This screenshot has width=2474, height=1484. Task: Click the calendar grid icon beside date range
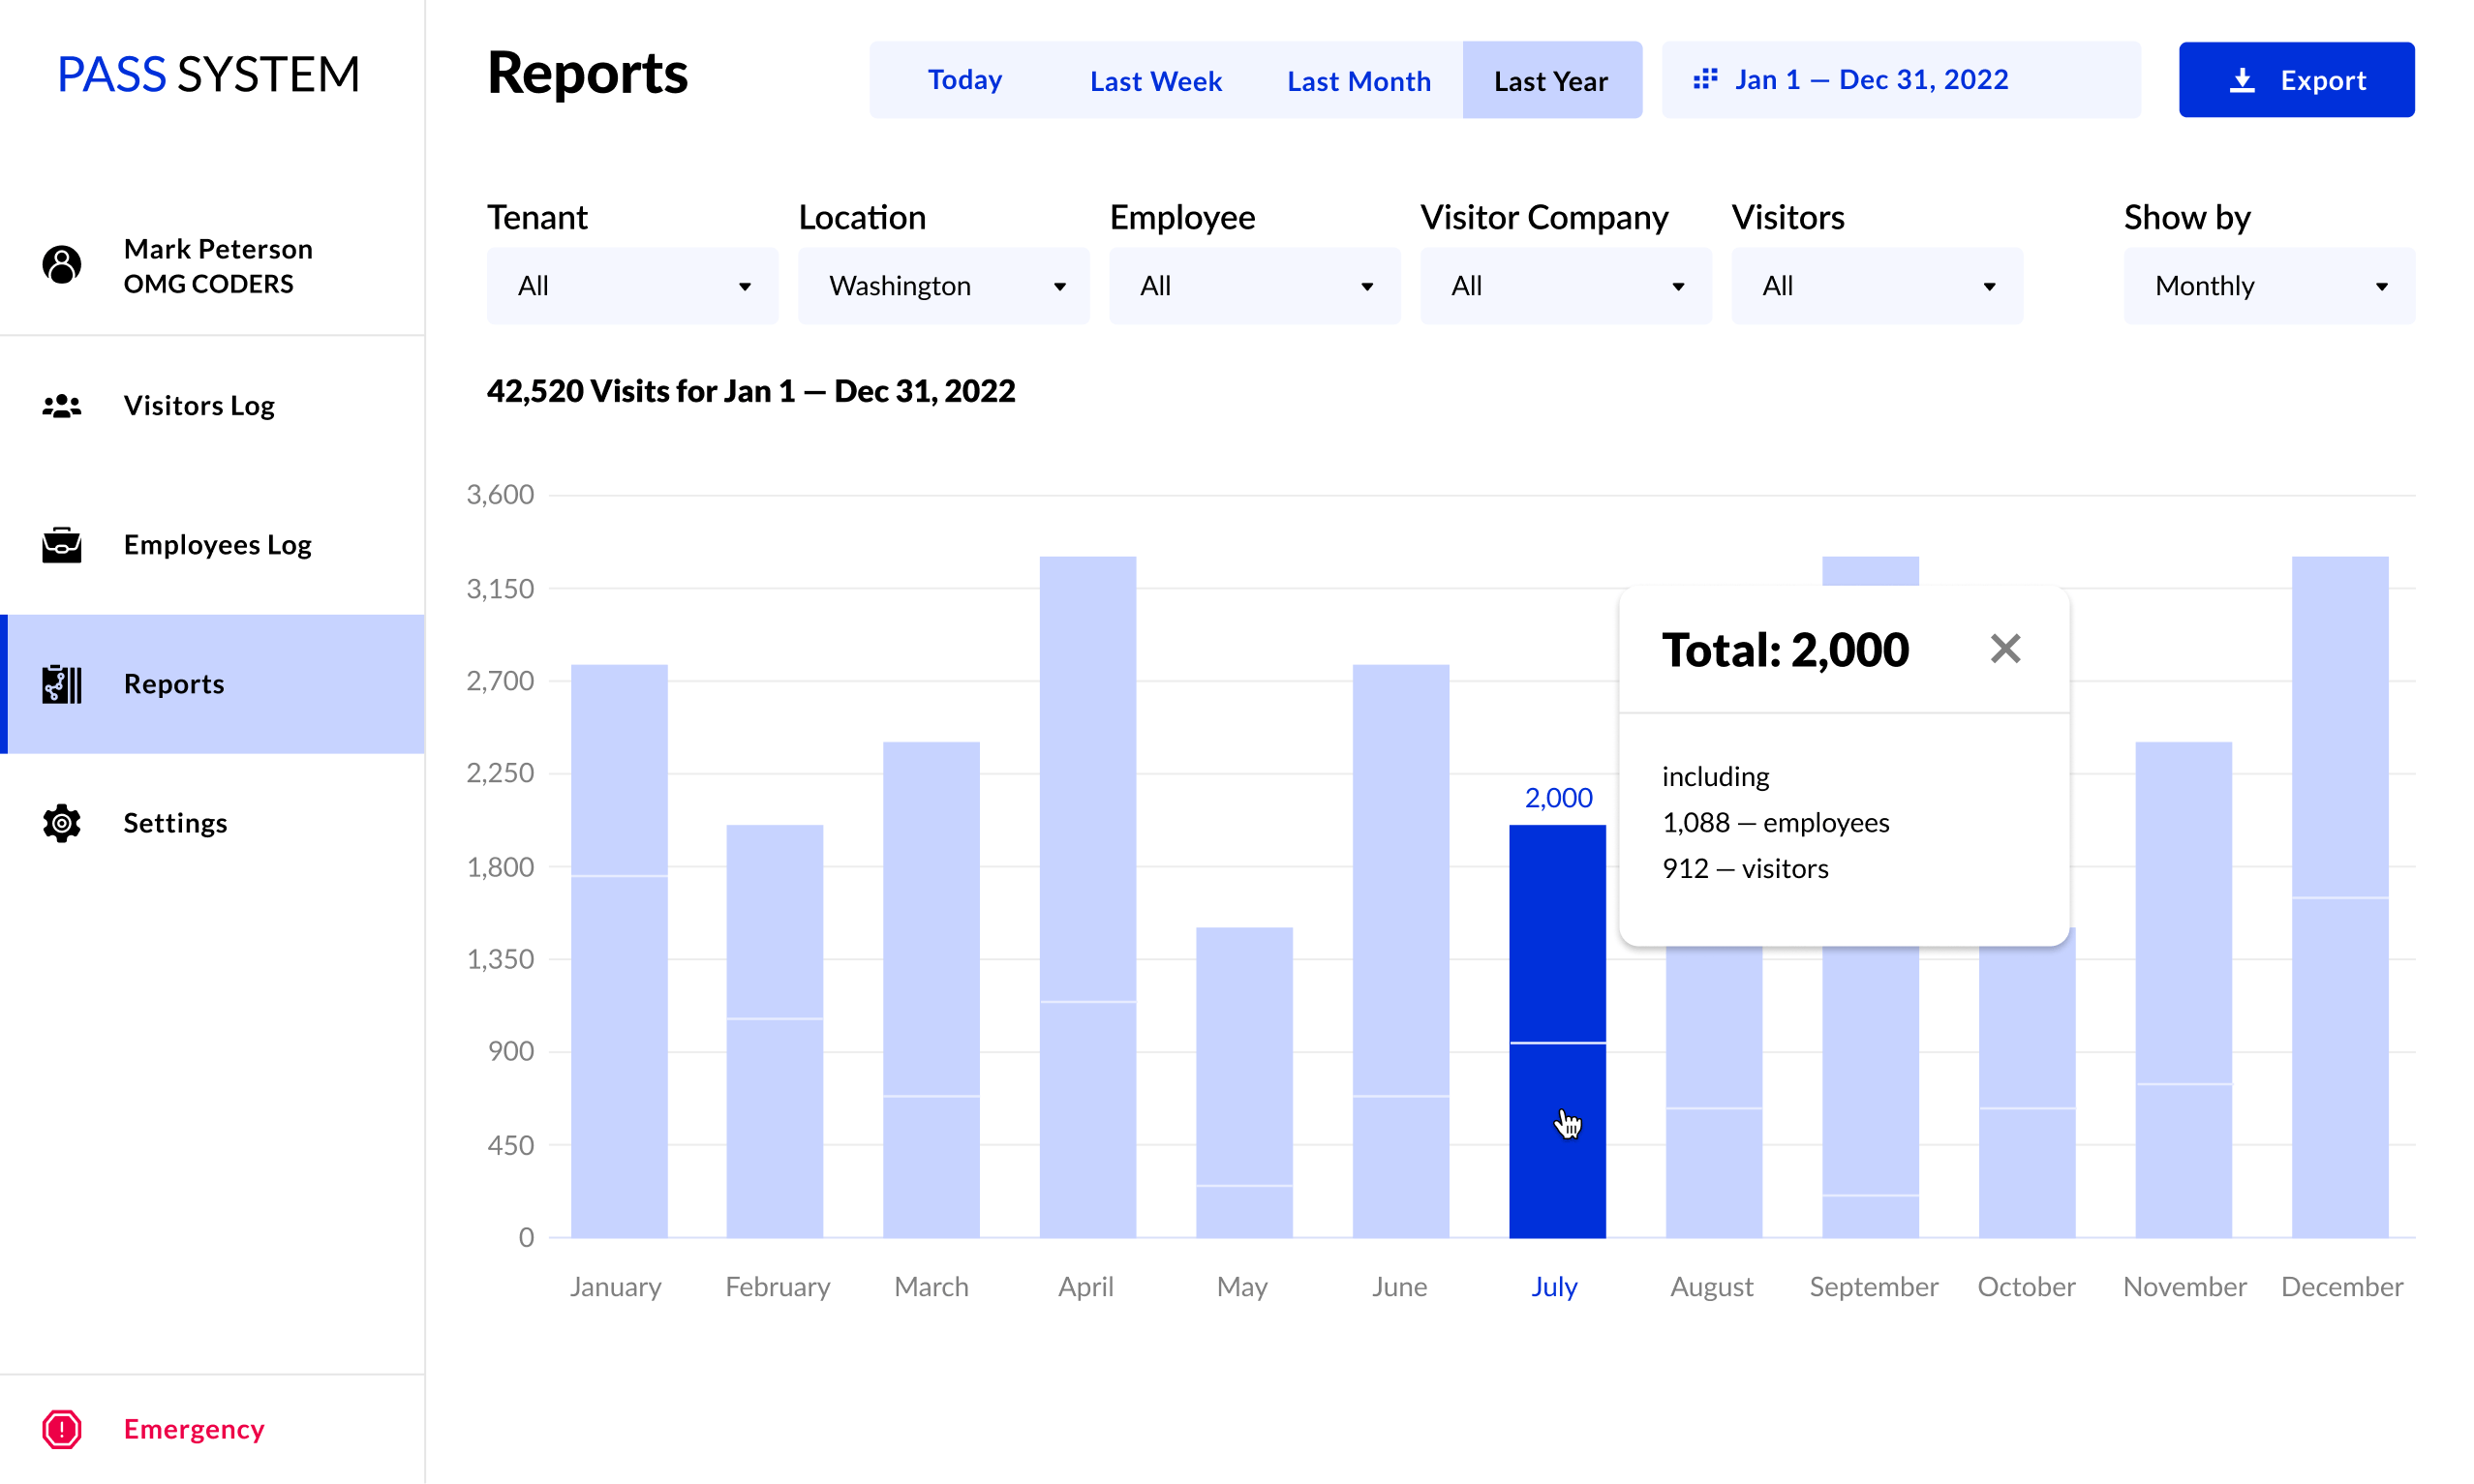pyautogui.click(x=1705, y=79)
